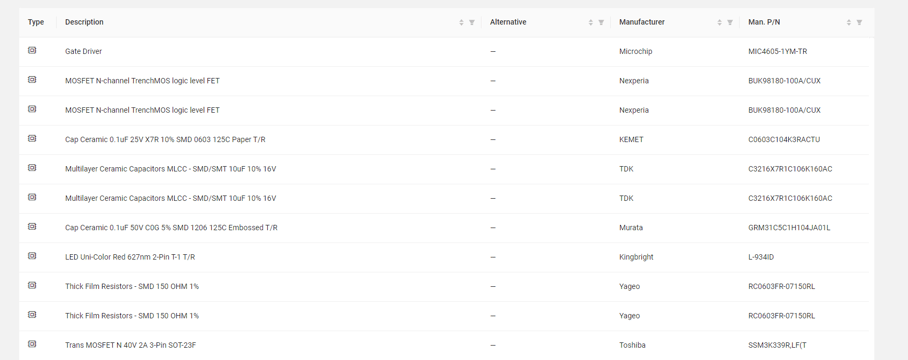Select the Kingbright manufacturer cell
Image resolution: width=908 pixels, height=360 pixels.
click(x=636, y=257)
